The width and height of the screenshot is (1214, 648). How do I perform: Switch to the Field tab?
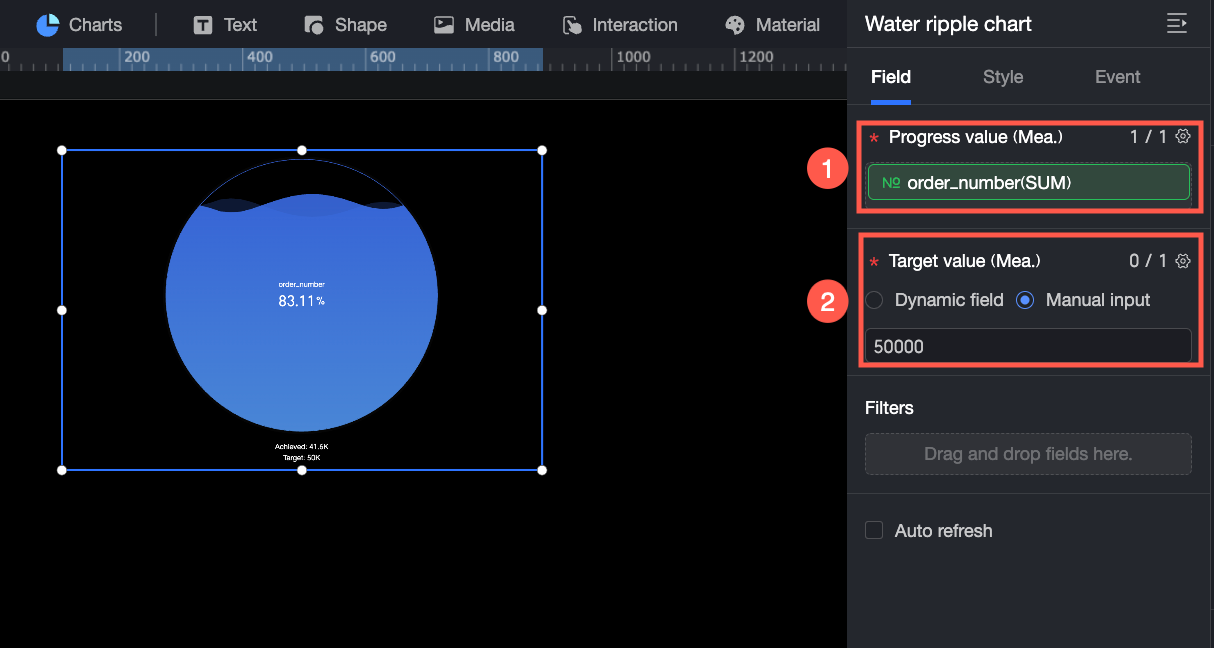click(891, 77)
